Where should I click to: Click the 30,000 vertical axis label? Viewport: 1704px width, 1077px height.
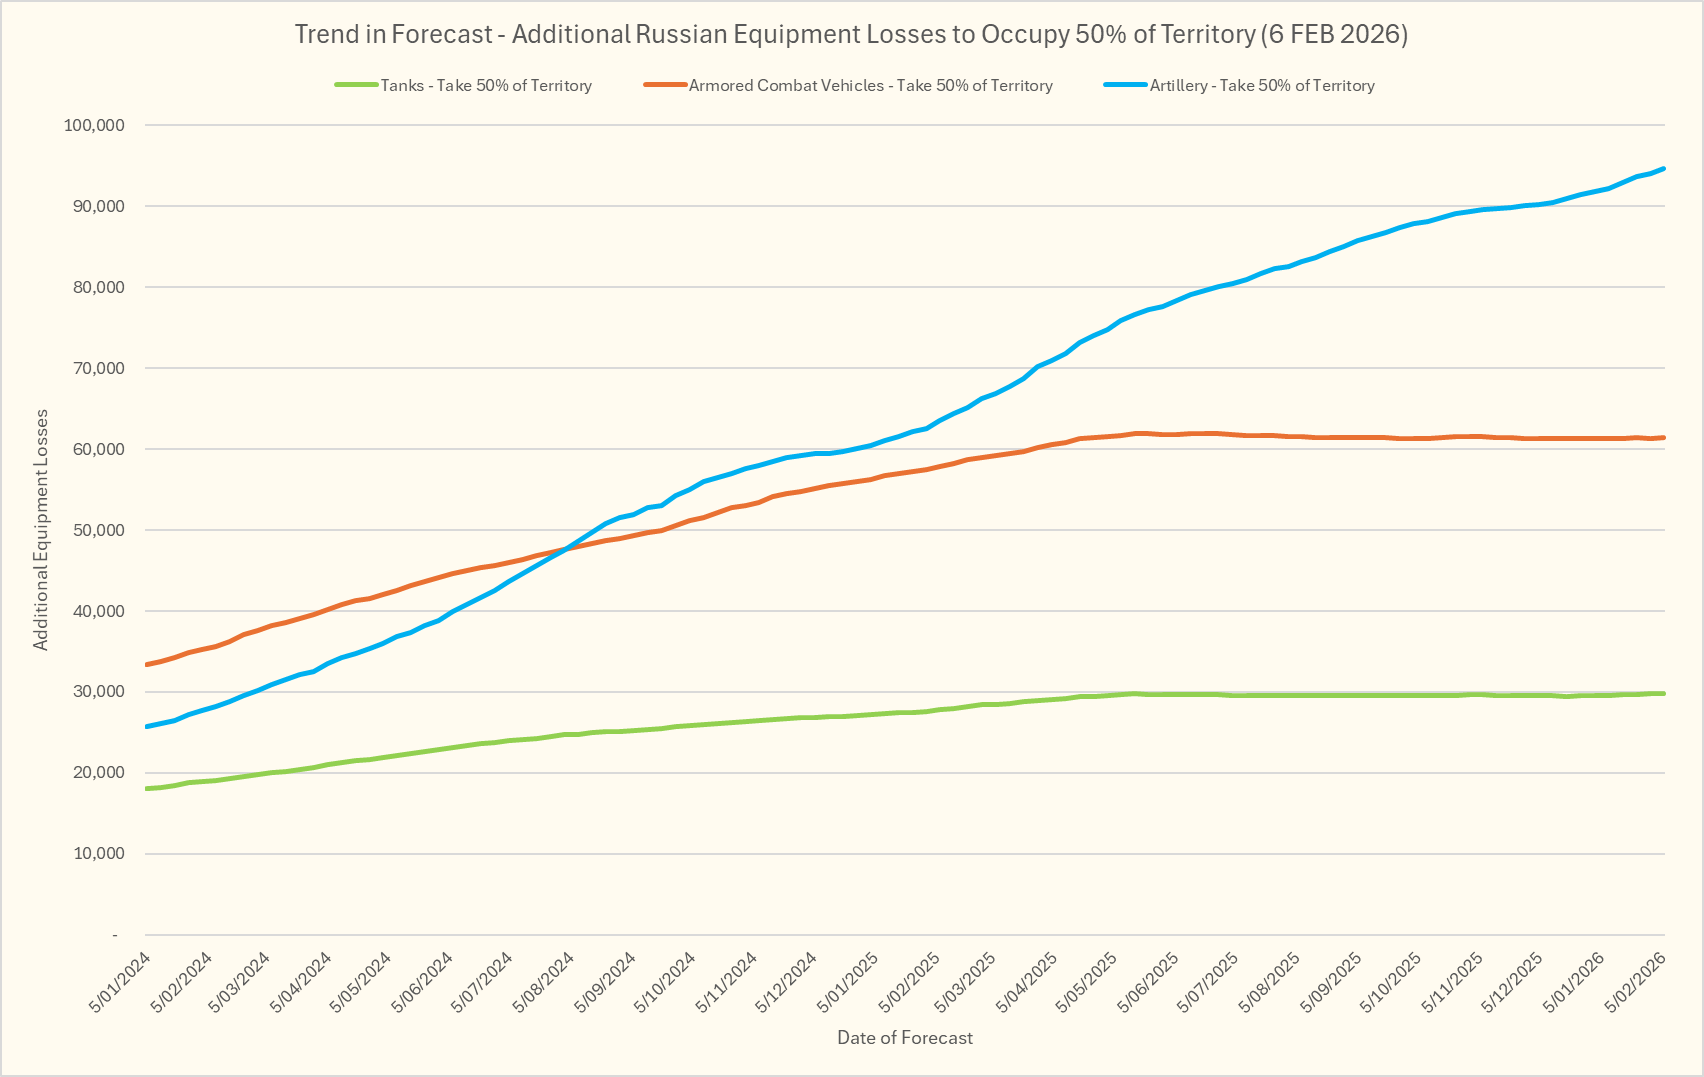coord(94,692)
